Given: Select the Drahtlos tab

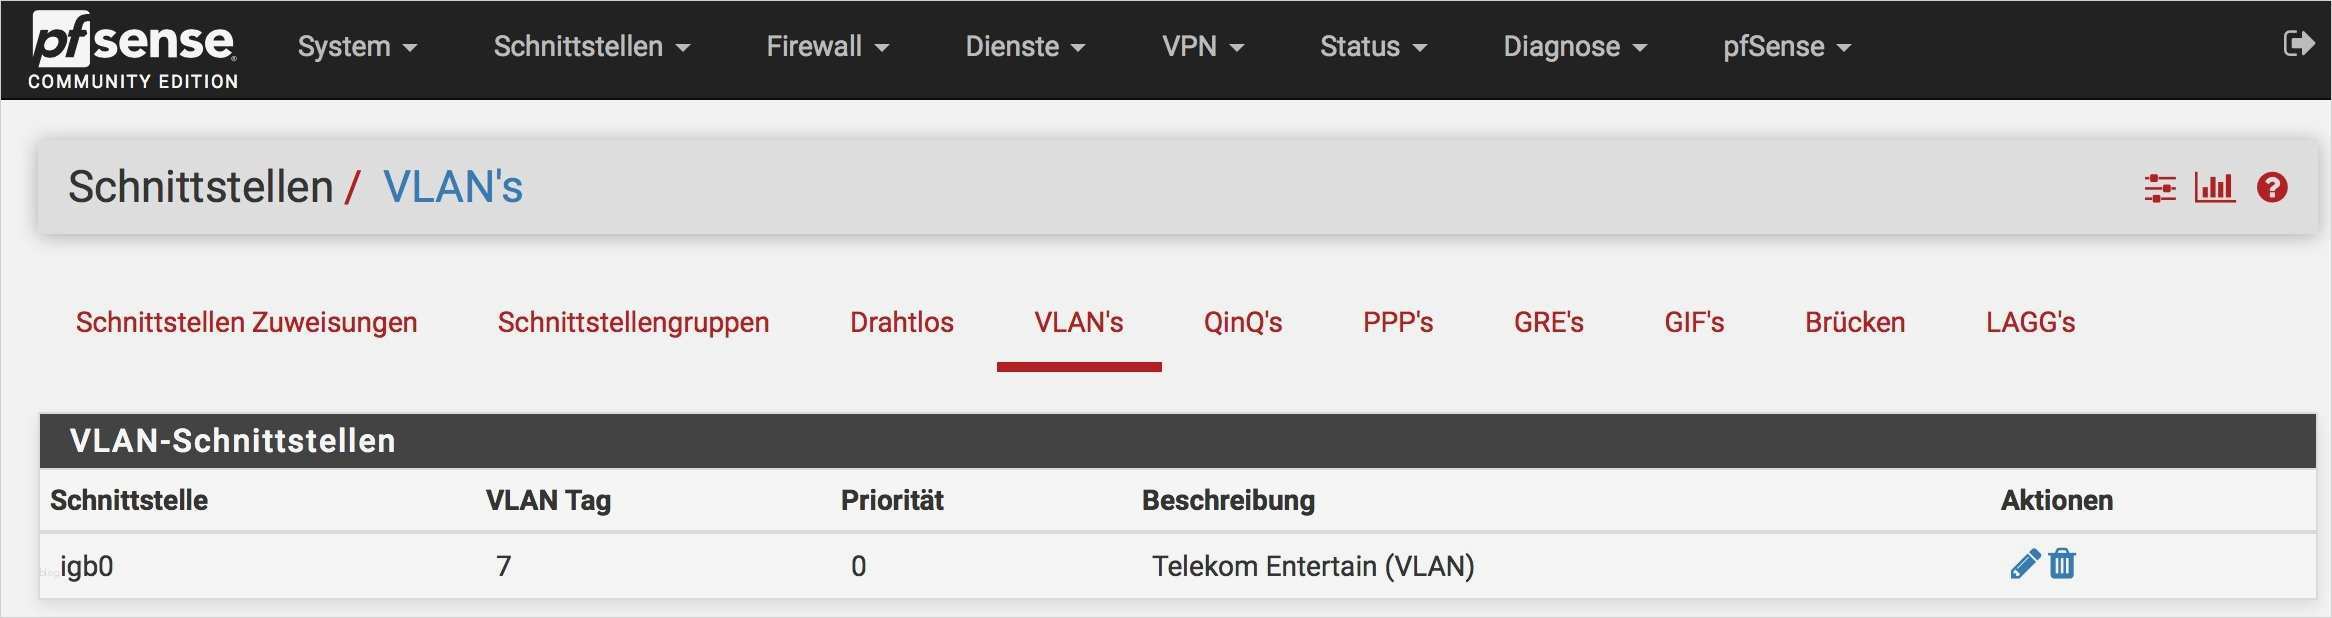Looking at the screenshot, I should [901, 322].
